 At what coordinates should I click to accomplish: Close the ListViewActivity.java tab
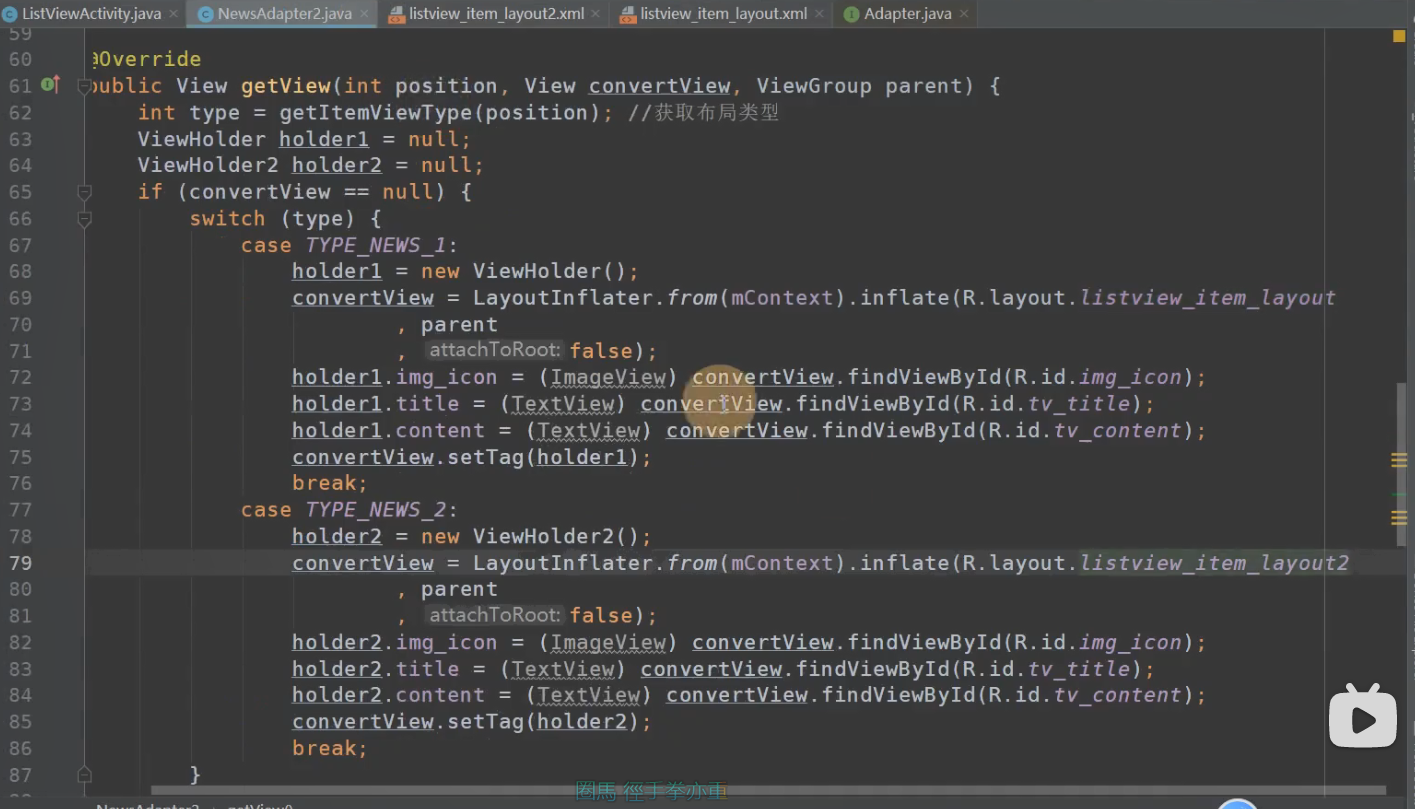(x=174, y=14)
